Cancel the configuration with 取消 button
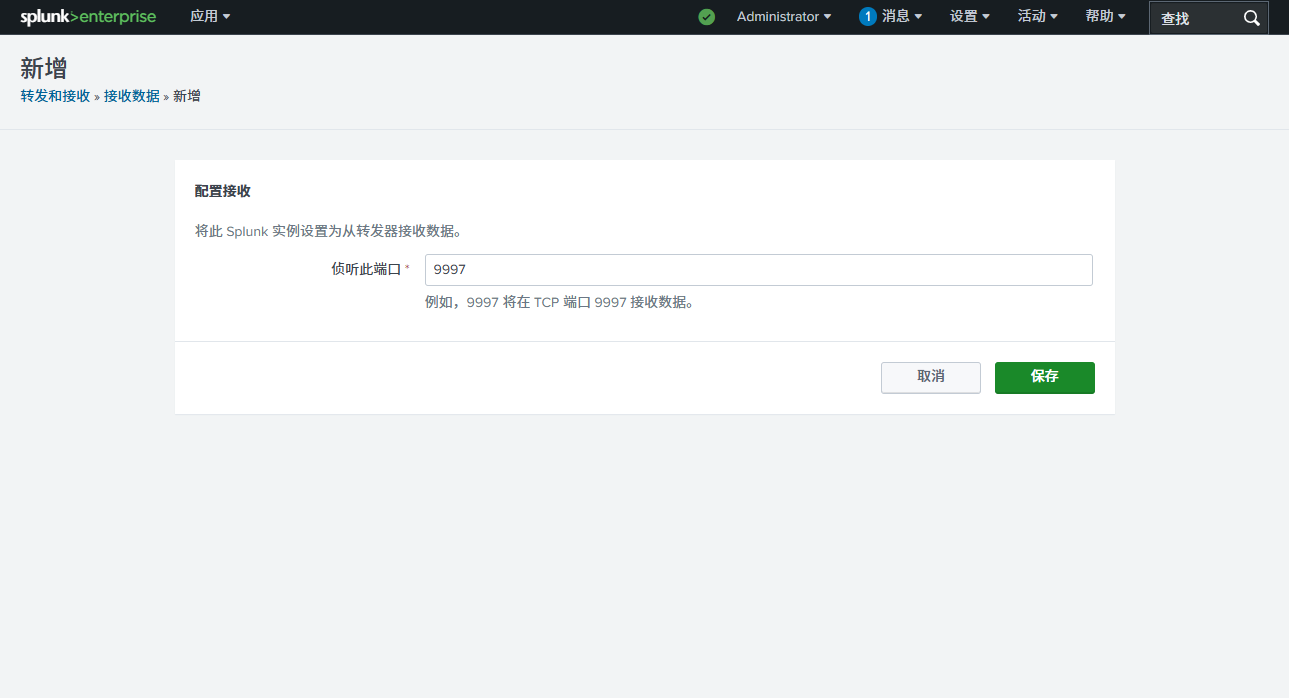Screen dimensions: 1289x698 (x=930, y=377)
